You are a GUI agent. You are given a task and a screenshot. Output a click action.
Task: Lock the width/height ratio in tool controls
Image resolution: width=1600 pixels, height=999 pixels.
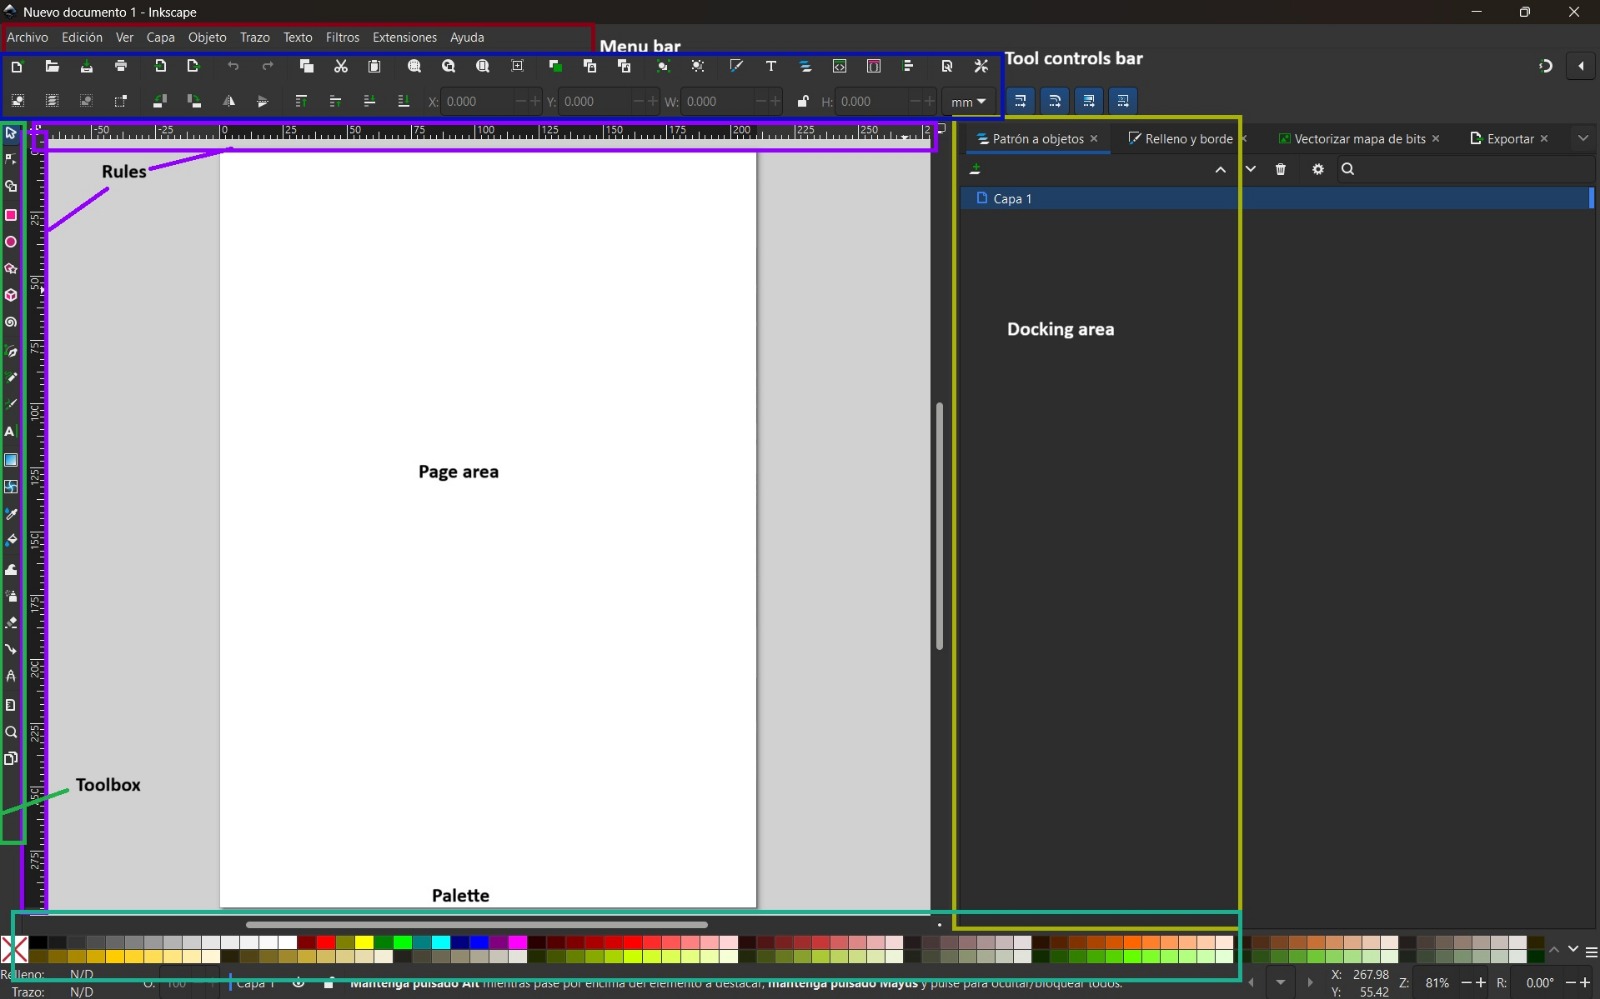point(801,101)
